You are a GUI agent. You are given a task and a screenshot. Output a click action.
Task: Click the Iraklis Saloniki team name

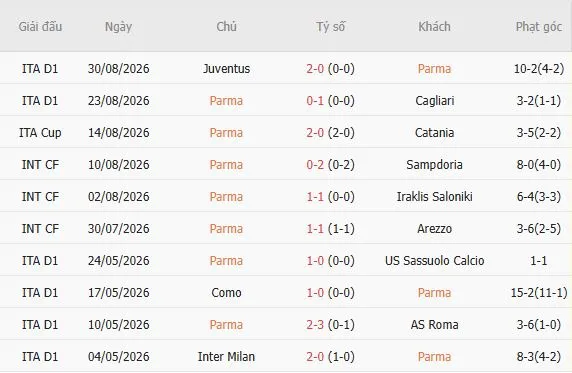(x=434, y=197)
